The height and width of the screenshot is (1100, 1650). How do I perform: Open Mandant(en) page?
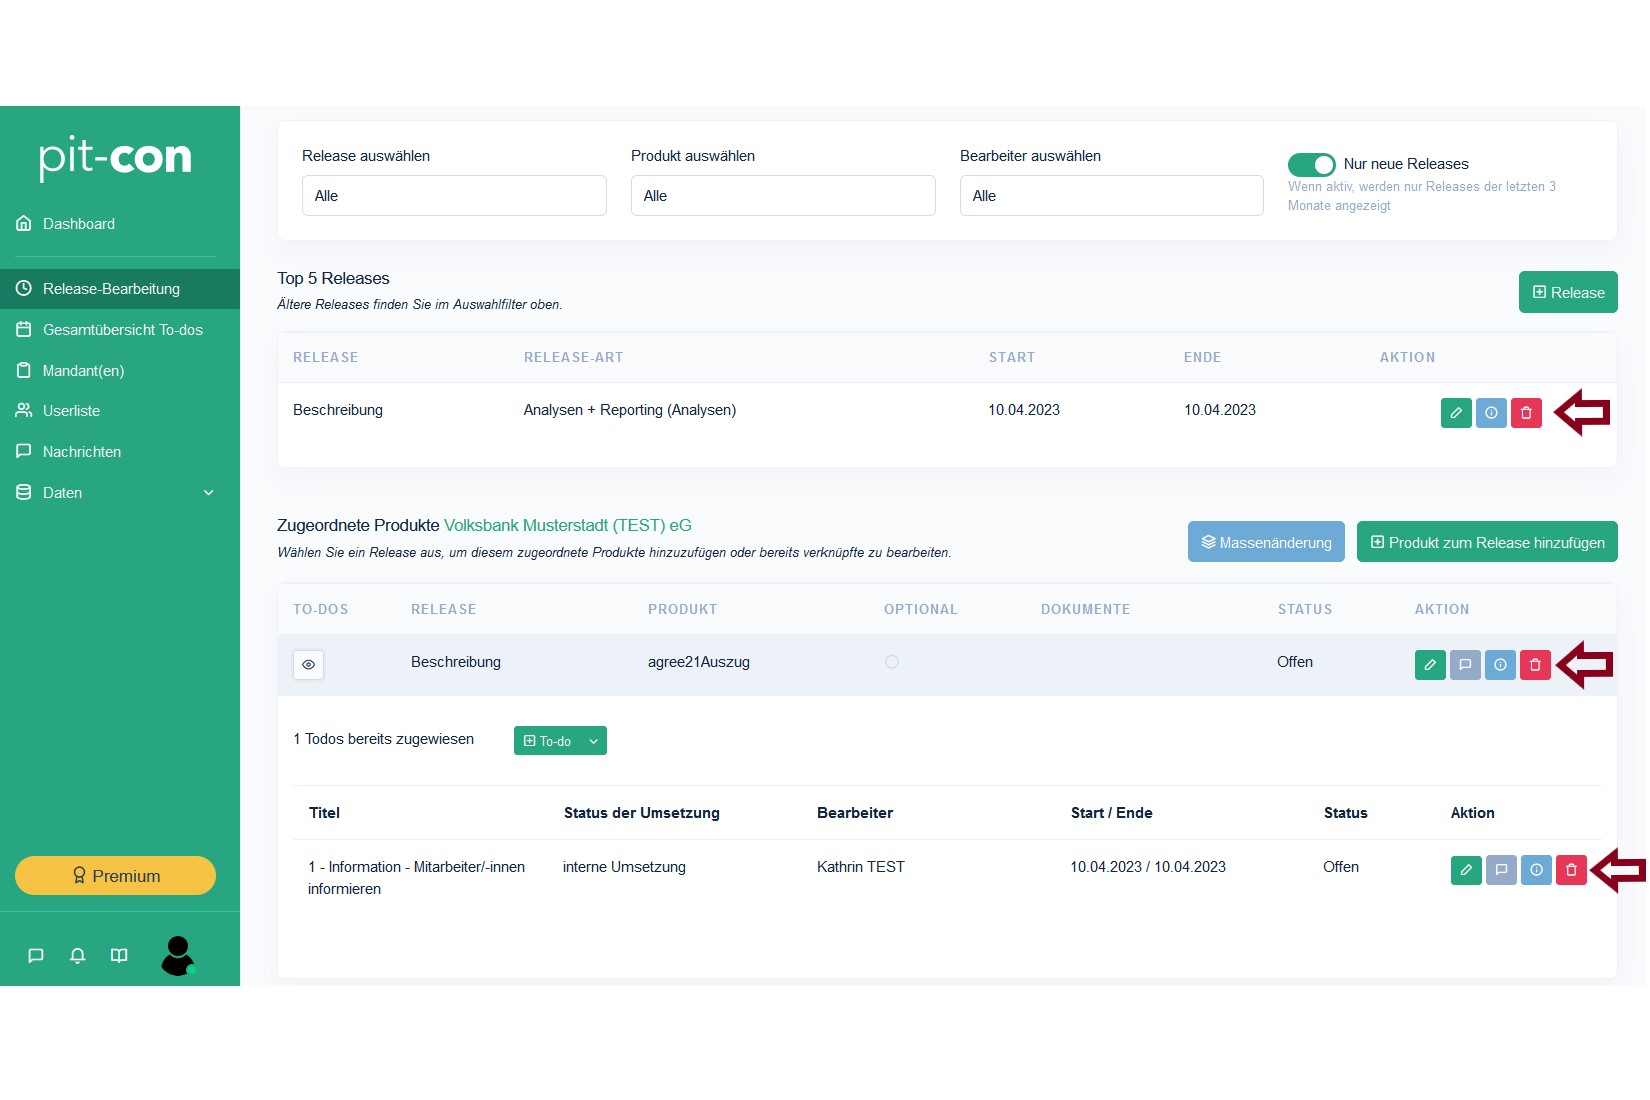(120, 371)
